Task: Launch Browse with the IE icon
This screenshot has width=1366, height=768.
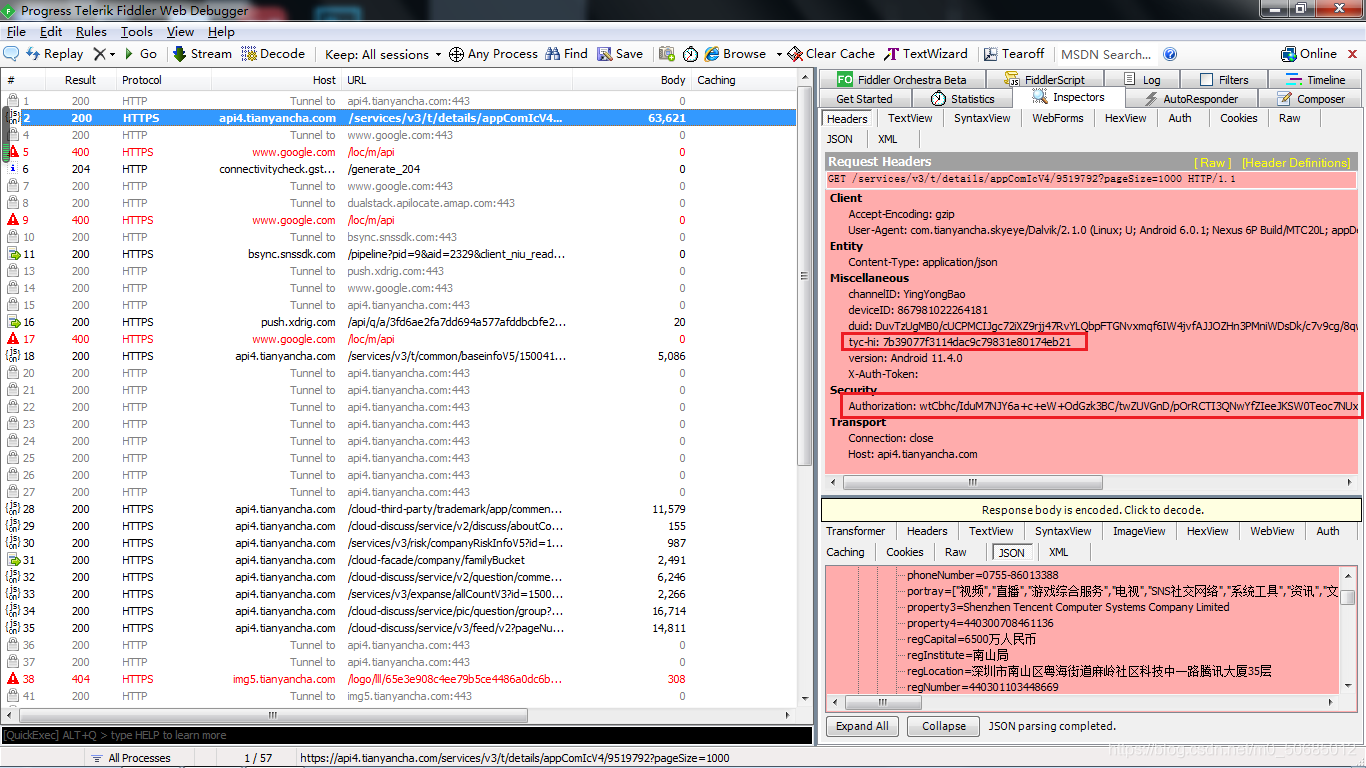Action: [x=735, y=54]
